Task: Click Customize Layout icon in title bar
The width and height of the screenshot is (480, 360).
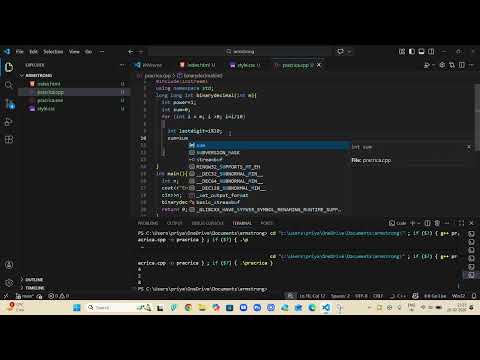Action: pyautogui.click(x=402, y=52)
